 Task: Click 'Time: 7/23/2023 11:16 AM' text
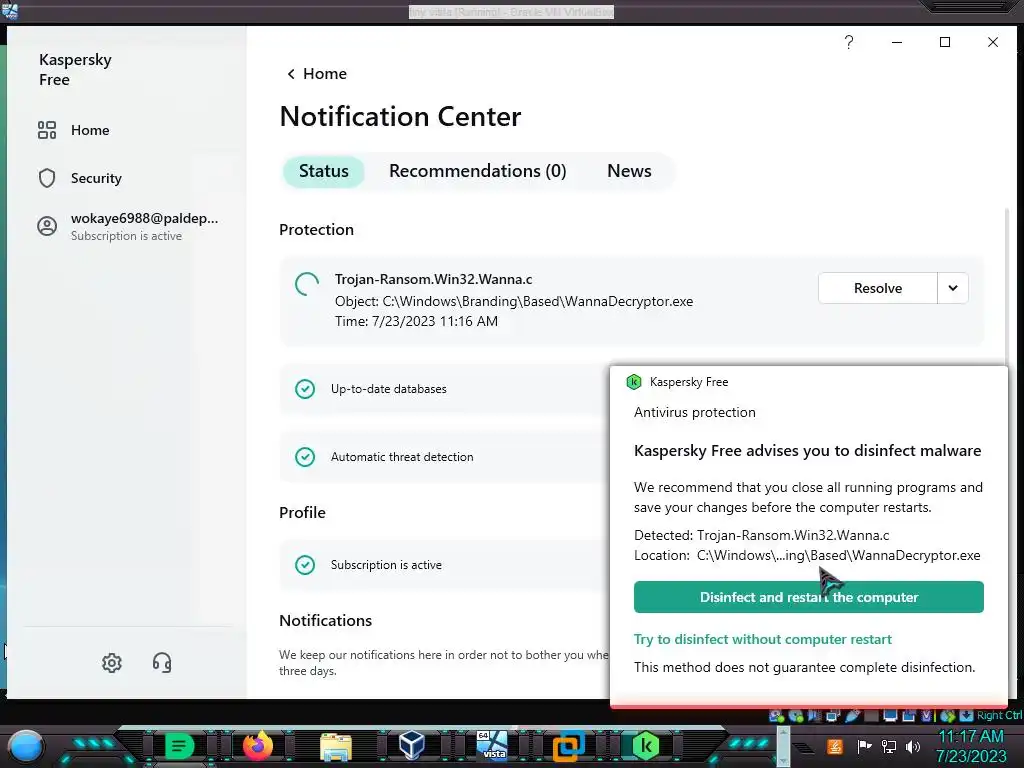[x=417, y=321]
